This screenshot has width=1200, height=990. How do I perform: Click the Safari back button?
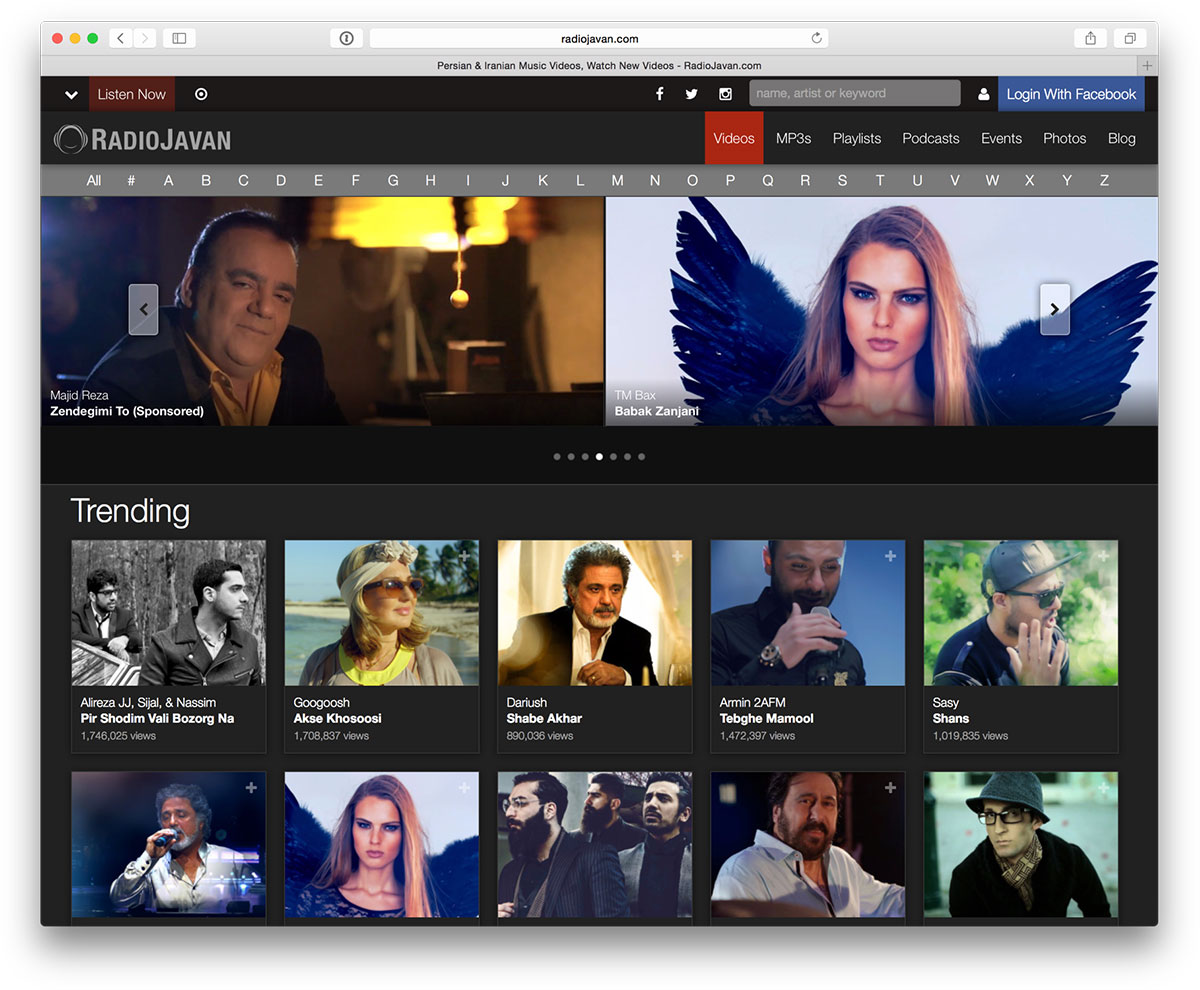[x=121, y=38]
